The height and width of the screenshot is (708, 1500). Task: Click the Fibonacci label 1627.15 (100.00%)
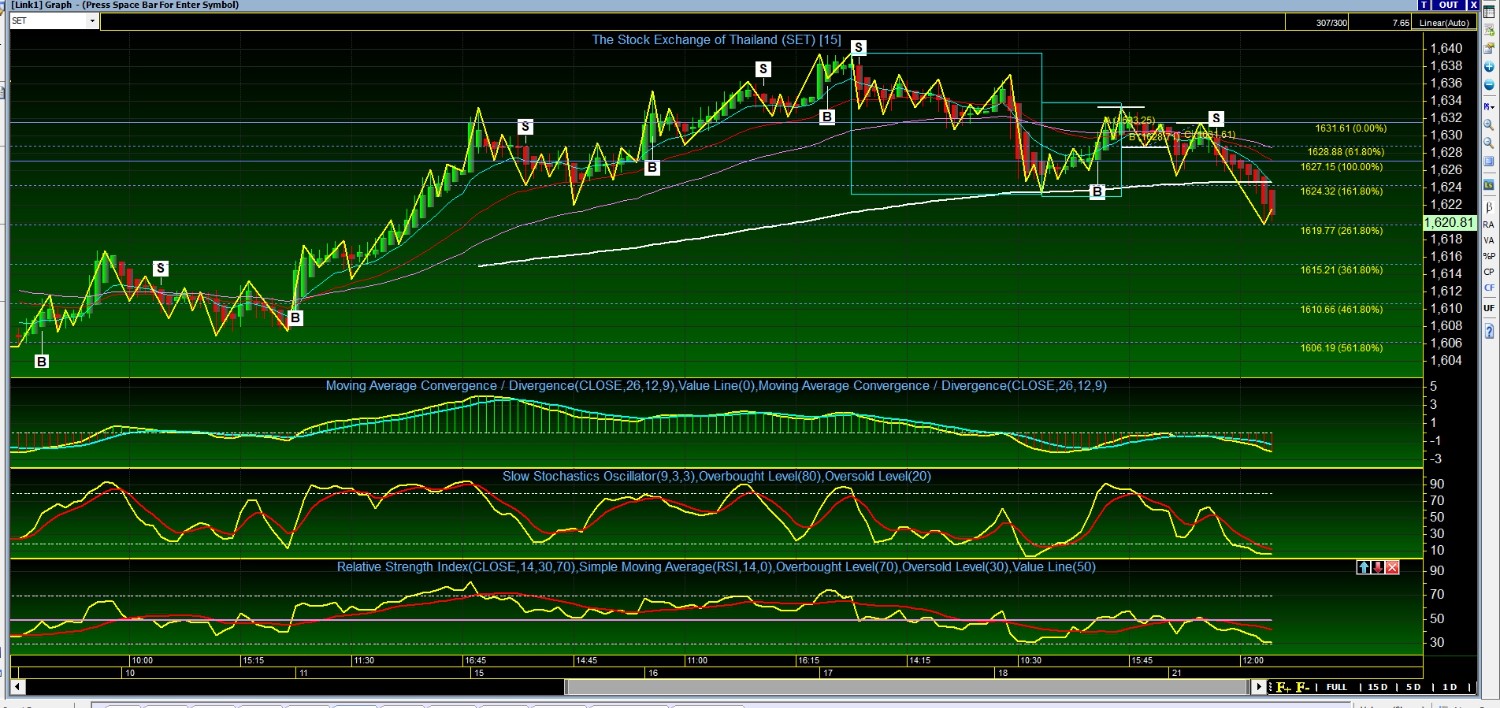(x=1341, y=167)
